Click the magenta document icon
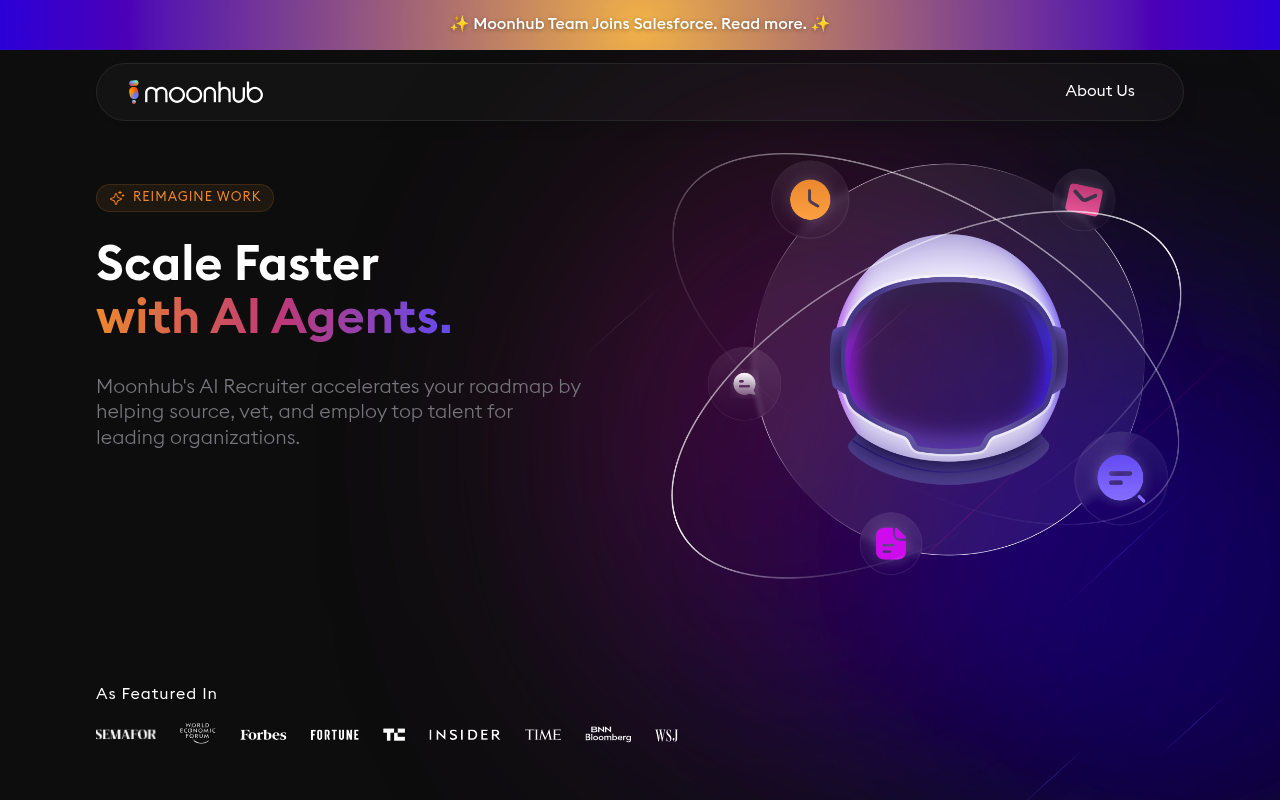This screenshot has height=800, width=1280. pyautogui.click(x=891, y=543)
